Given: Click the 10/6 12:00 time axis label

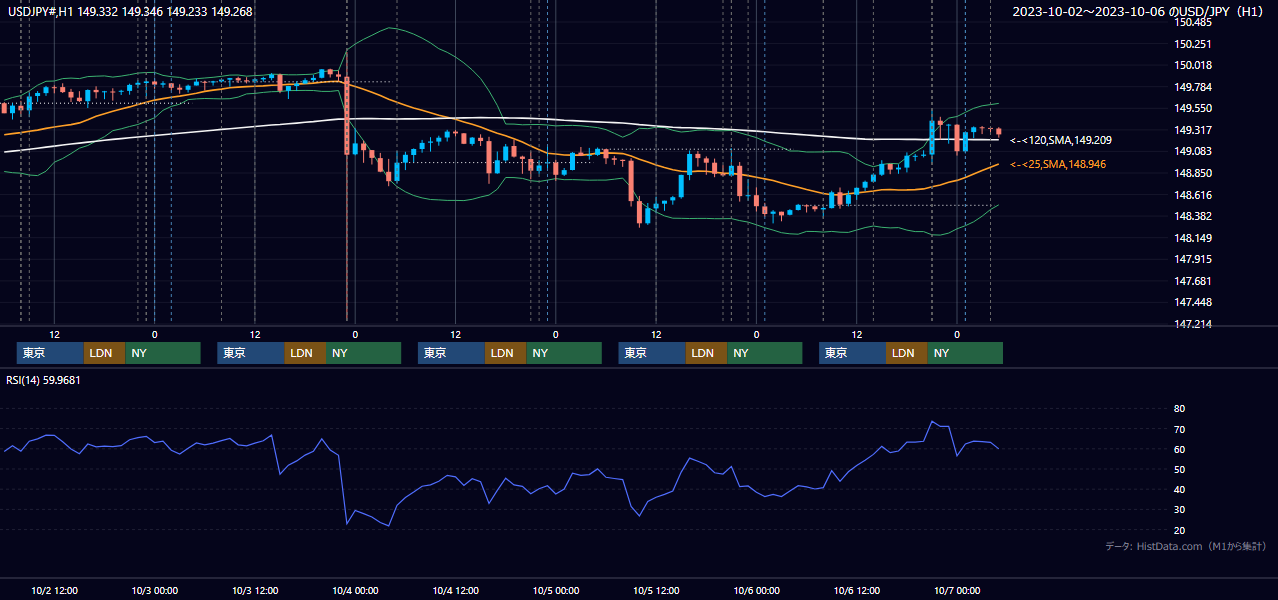Looking at the screenshot, I should [x=857, y=590].
